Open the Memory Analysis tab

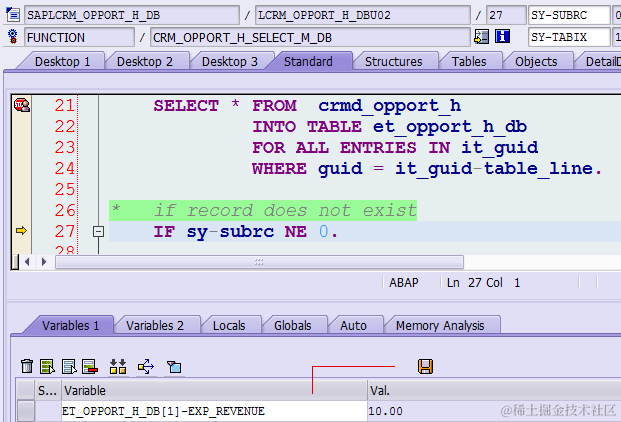(x=440, y=325)
